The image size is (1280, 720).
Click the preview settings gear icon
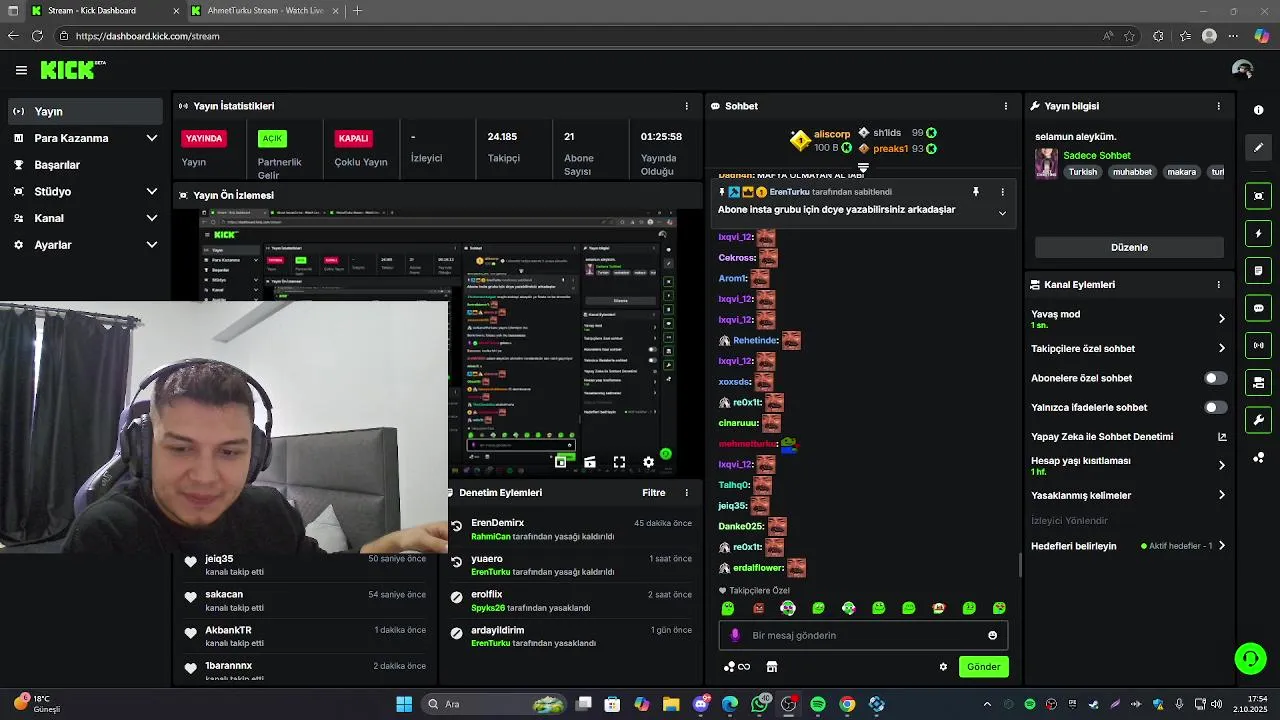[648, 462]
